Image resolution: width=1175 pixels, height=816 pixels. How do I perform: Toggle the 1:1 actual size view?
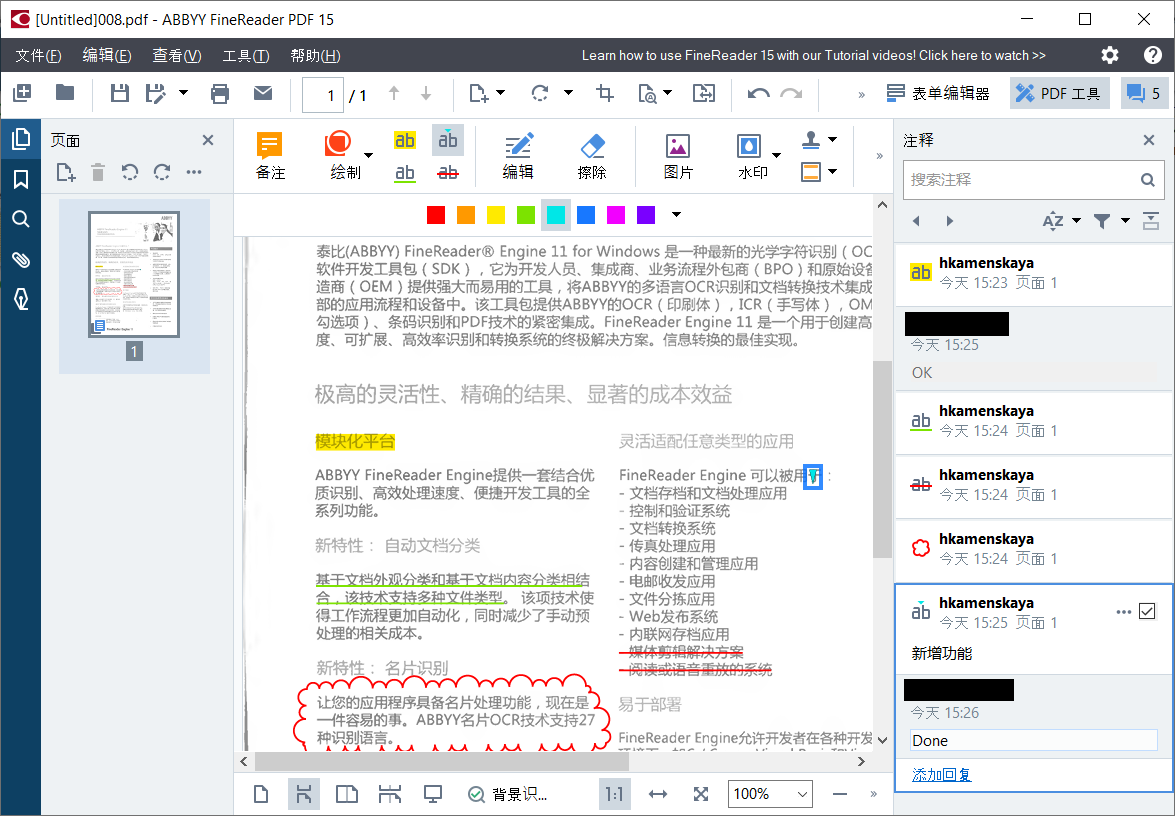coord(614,794)
